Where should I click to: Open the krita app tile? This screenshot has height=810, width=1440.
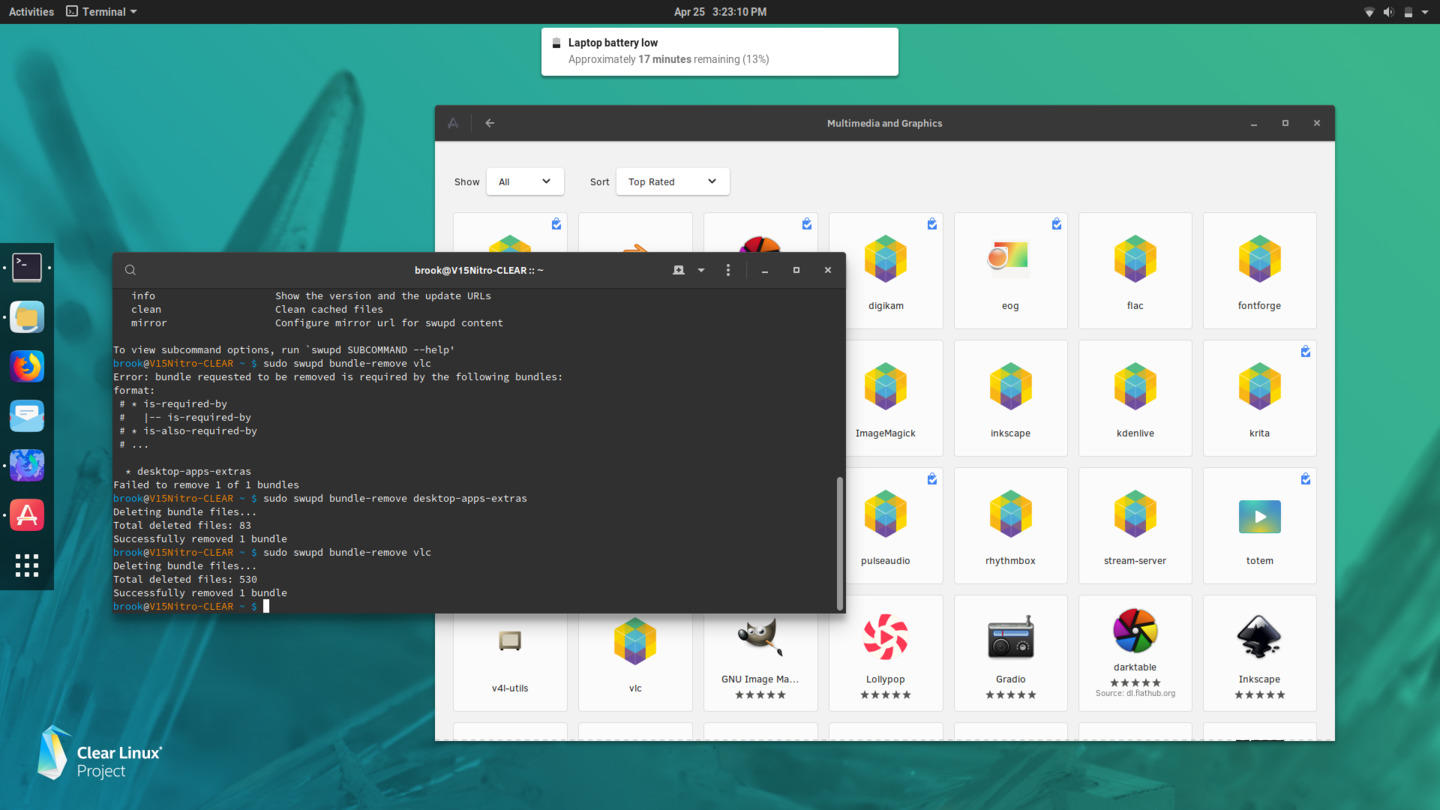[1259, 398]
